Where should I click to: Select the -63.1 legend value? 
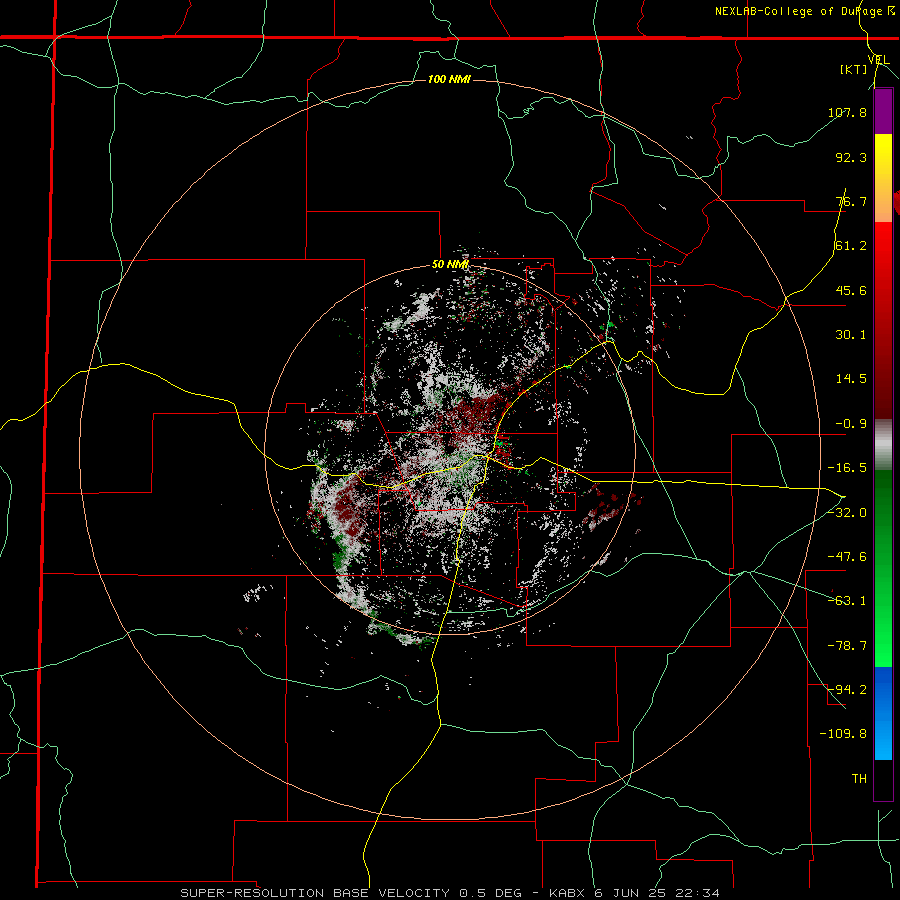click(x=847, y=601)
